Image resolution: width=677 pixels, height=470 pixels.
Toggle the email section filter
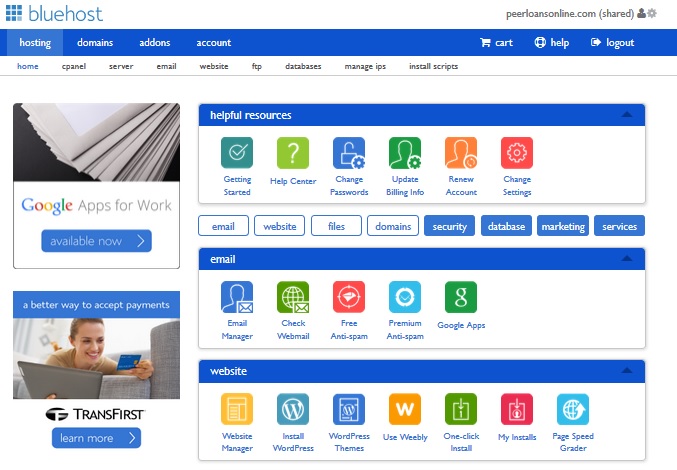(223, 226)
